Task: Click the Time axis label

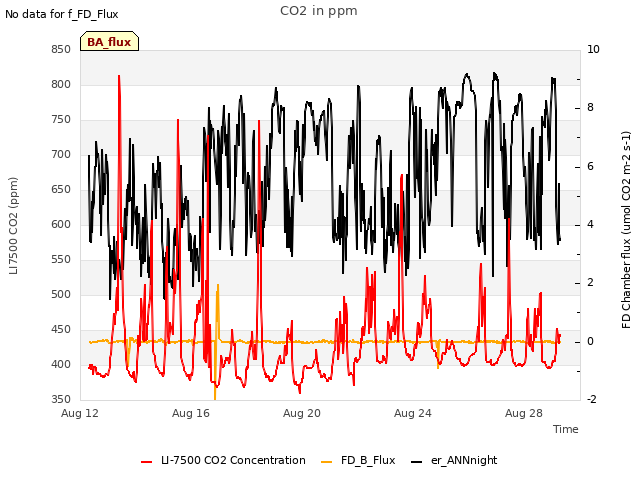Action: coord(566,429)
